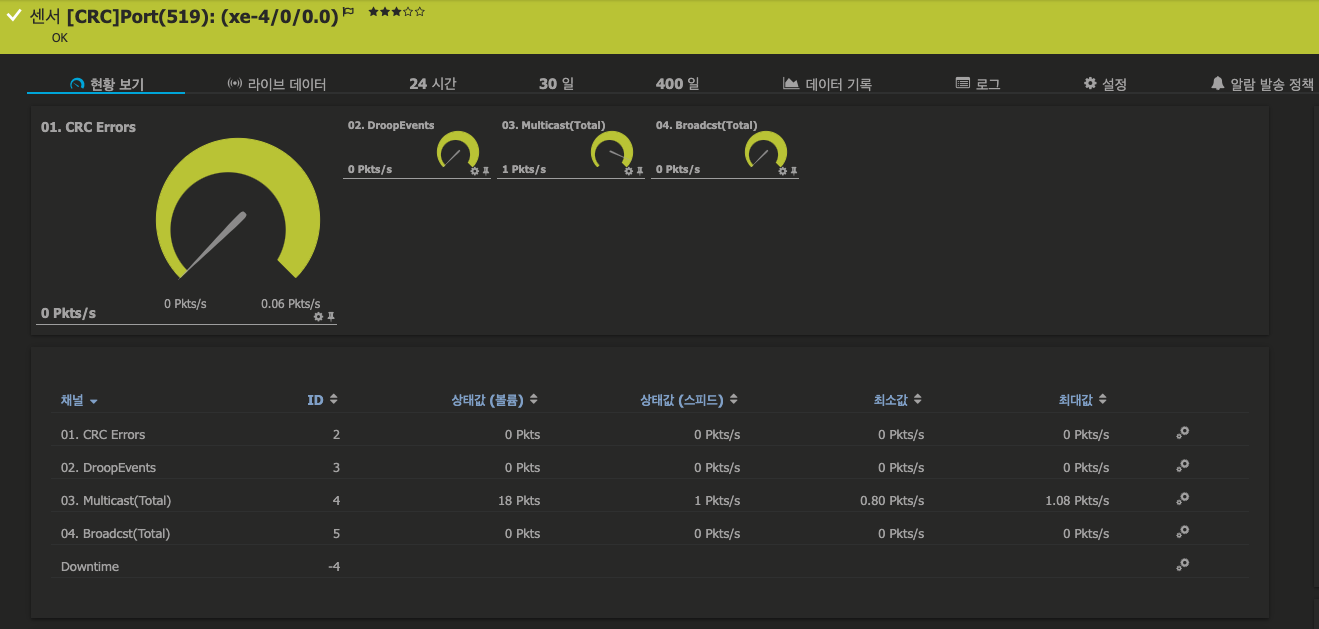
Task: Click the small Multicast(Total) gauge dial
Action: point(613,150)
